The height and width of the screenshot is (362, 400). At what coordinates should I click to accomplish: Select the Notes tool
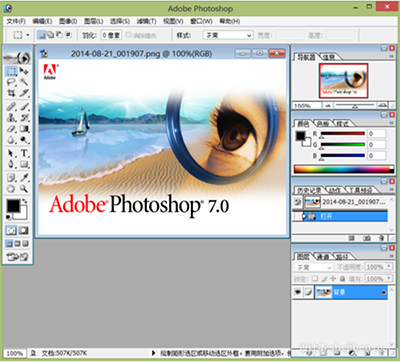click(x=11, y=178)
